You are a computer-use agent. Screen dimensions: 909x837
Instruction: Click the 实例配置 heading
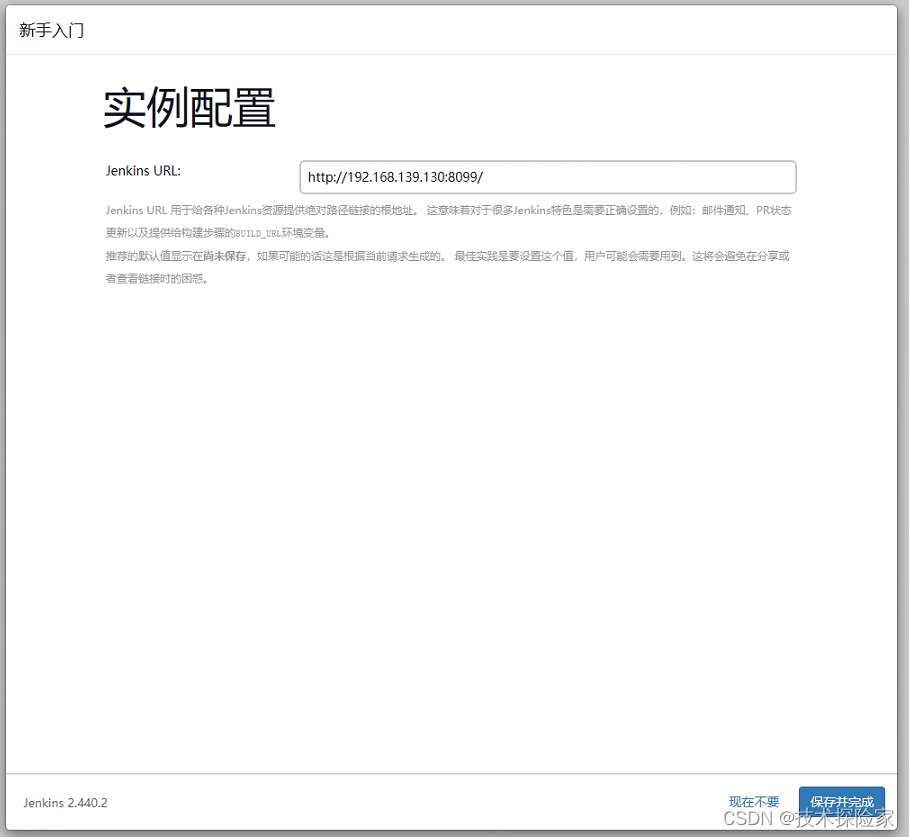[x=189, y=108]
